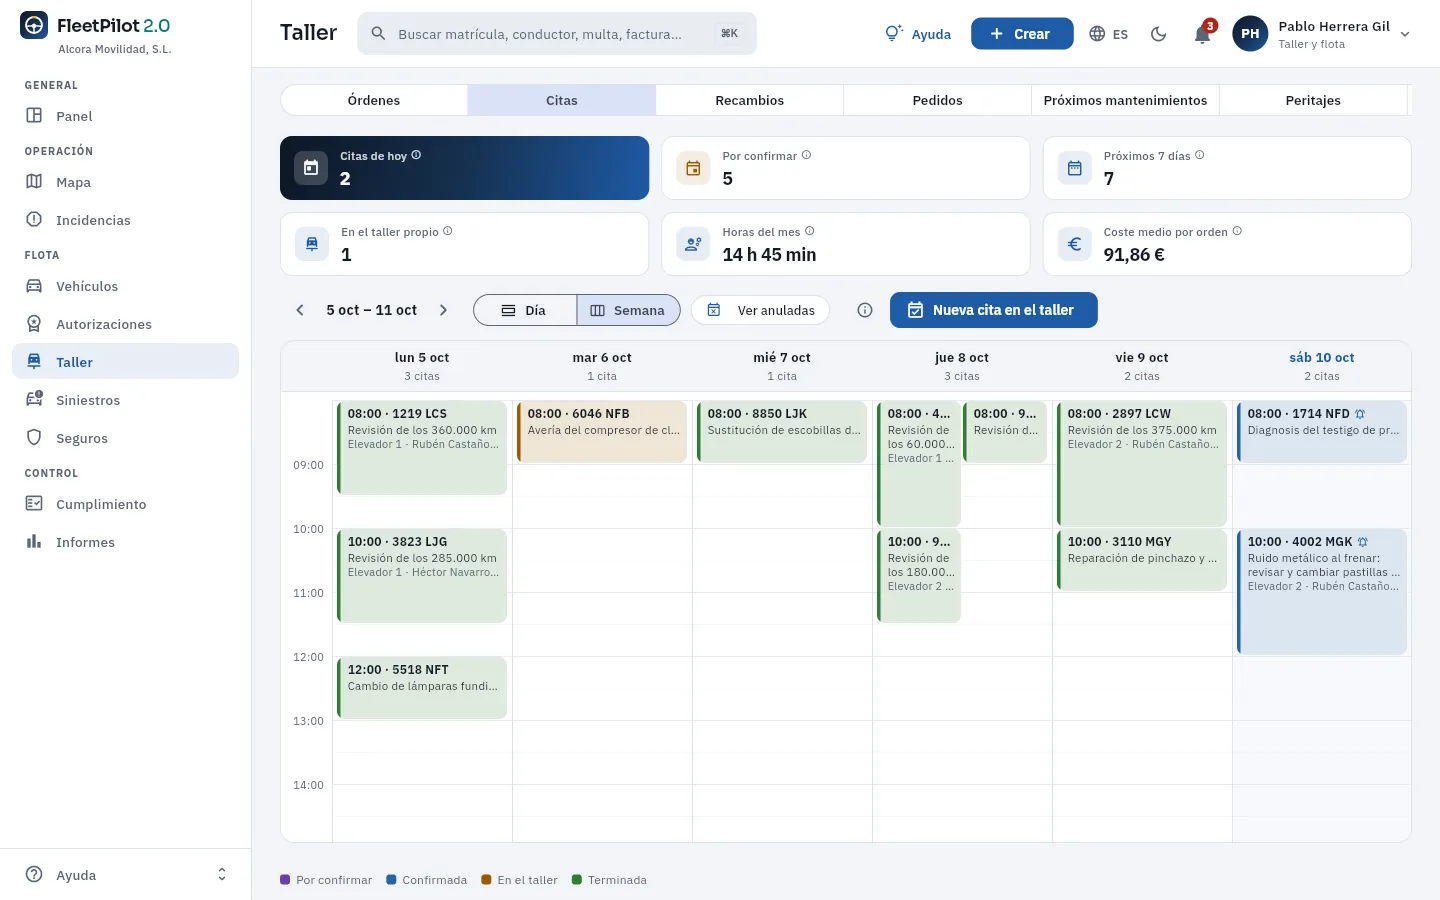Click info icon next to En el taller propio
The image size is (1440, 900).
click(448, 231)
